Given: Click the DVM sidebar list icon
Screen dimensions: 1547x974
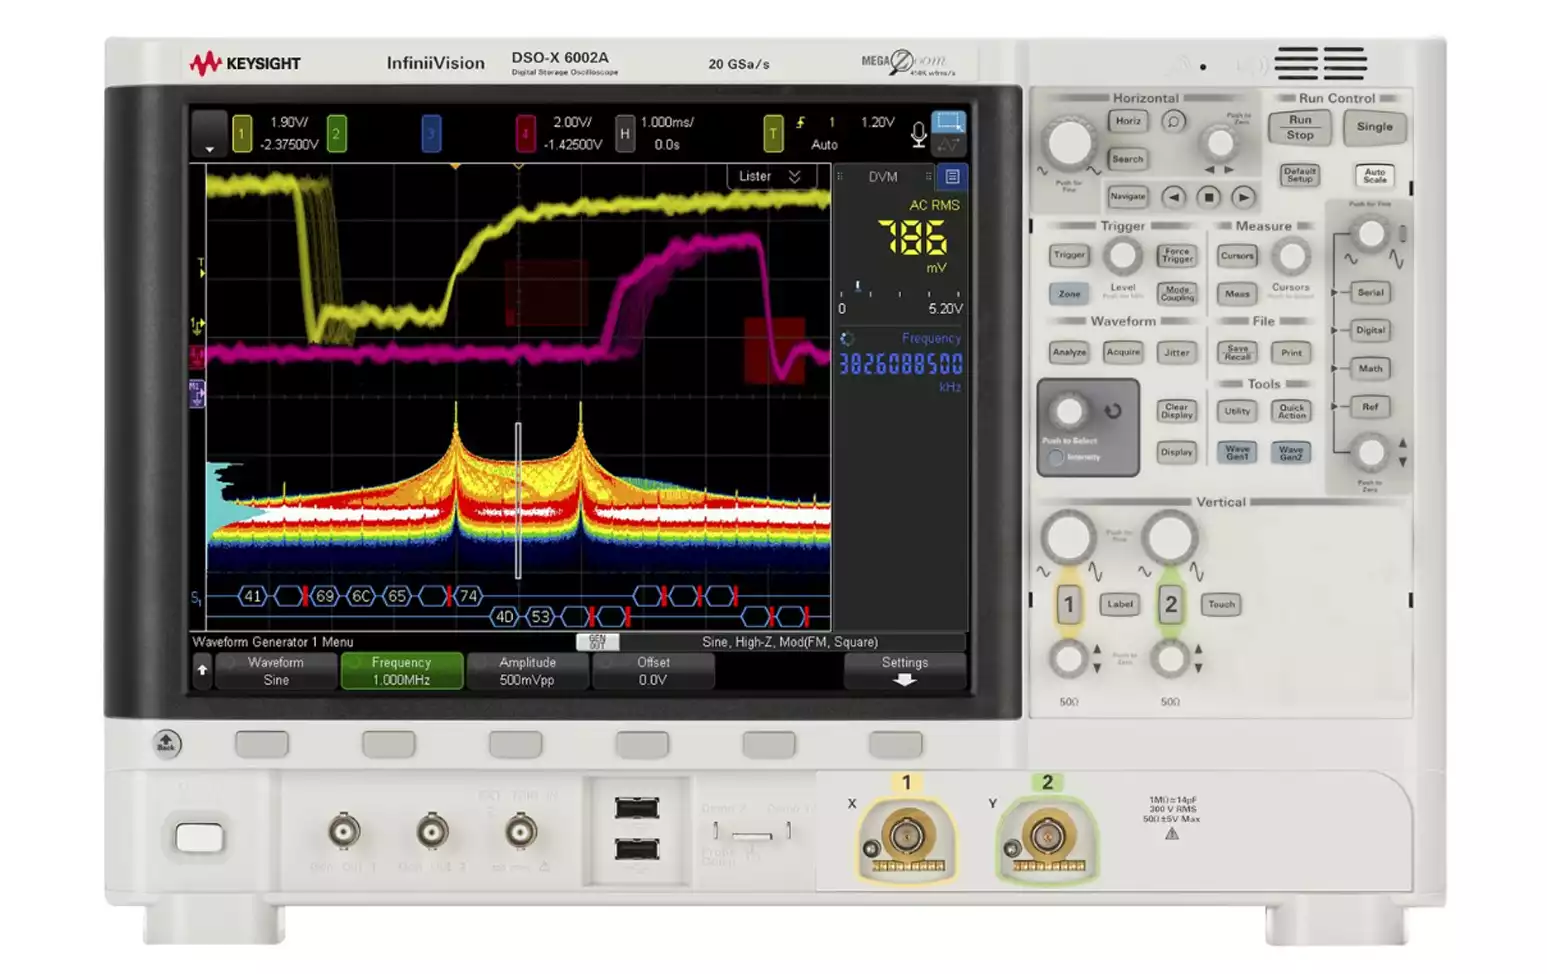Looking at the screenshot, I should (x=952, y=177).
